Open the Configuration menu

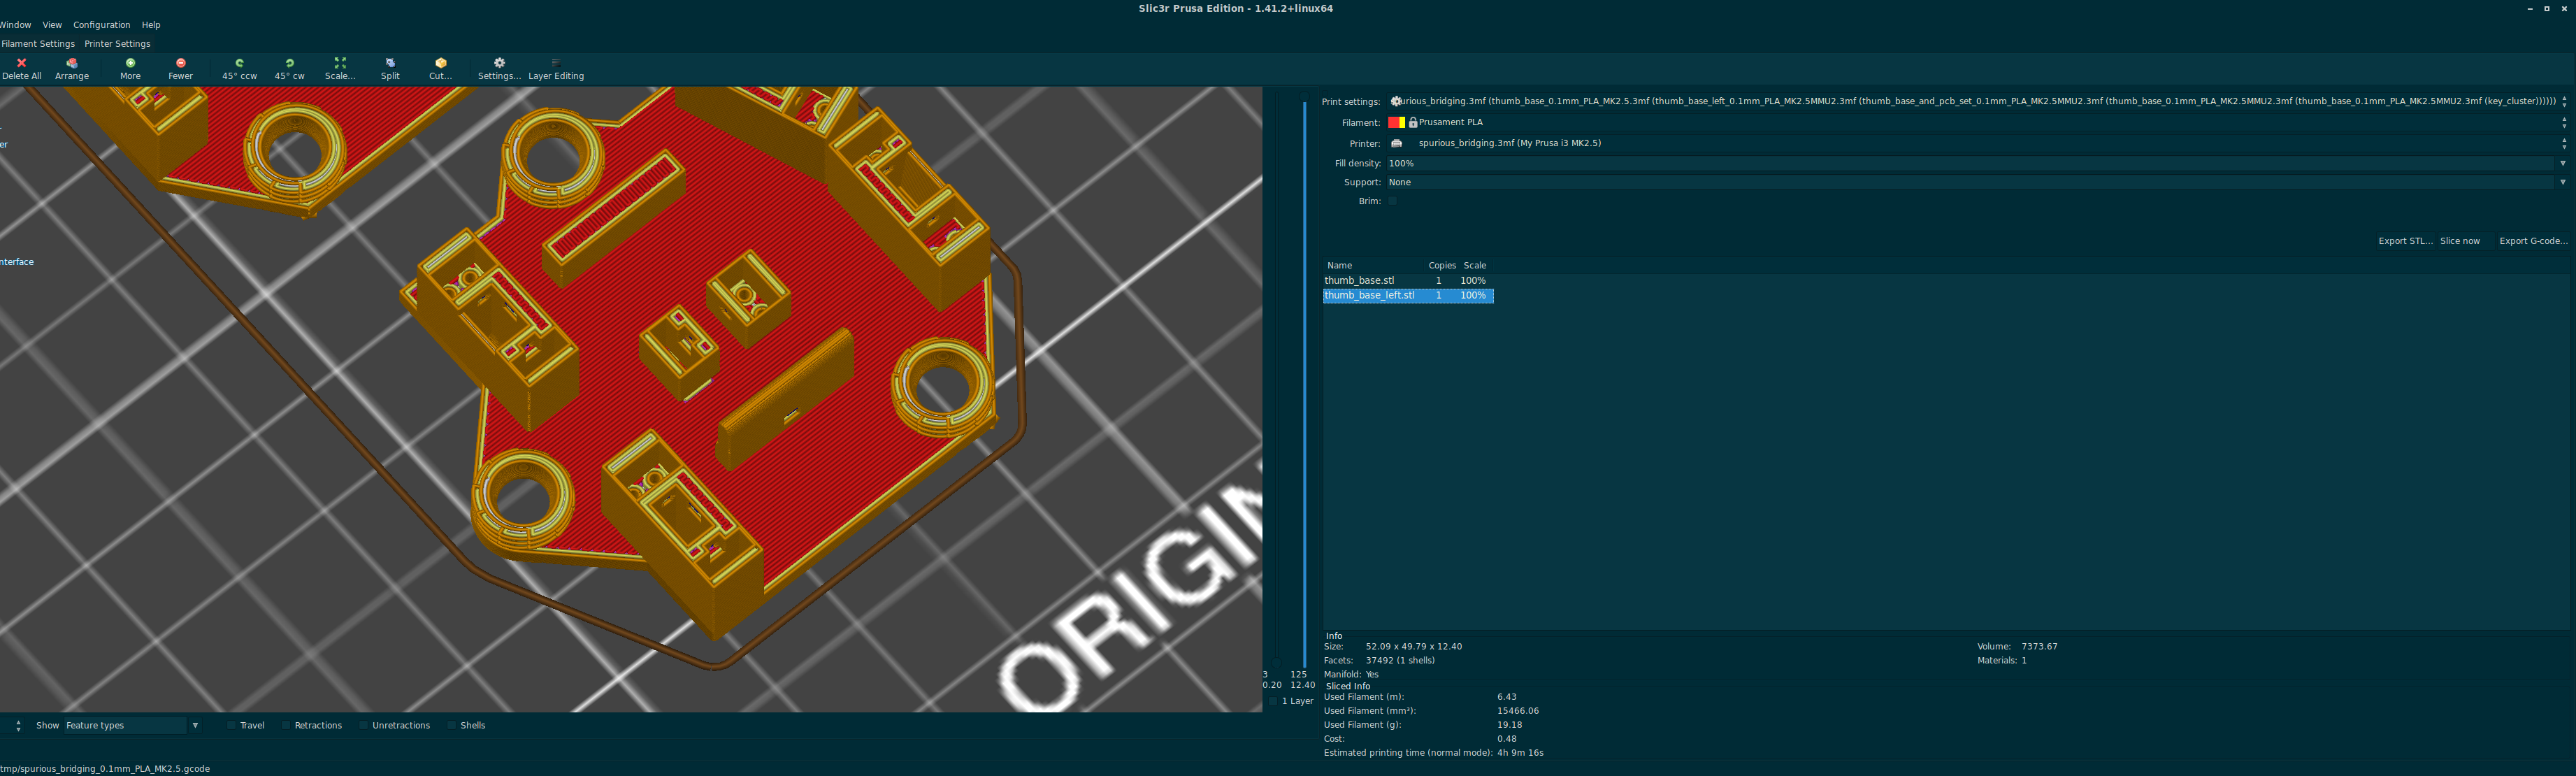(x=101, y=24)
